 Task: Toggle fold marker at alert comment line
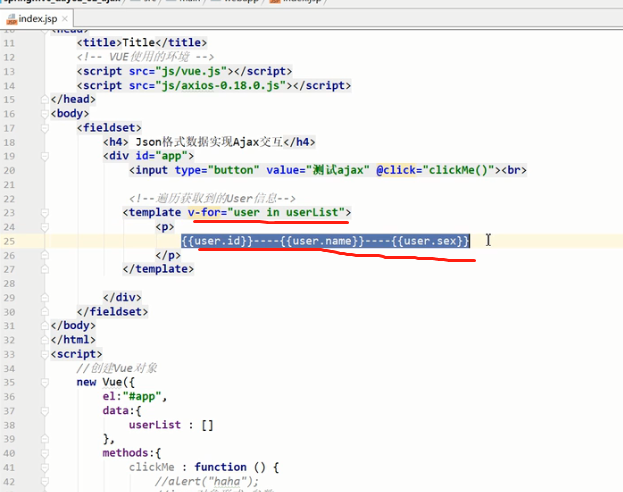[x=45, y=482]
